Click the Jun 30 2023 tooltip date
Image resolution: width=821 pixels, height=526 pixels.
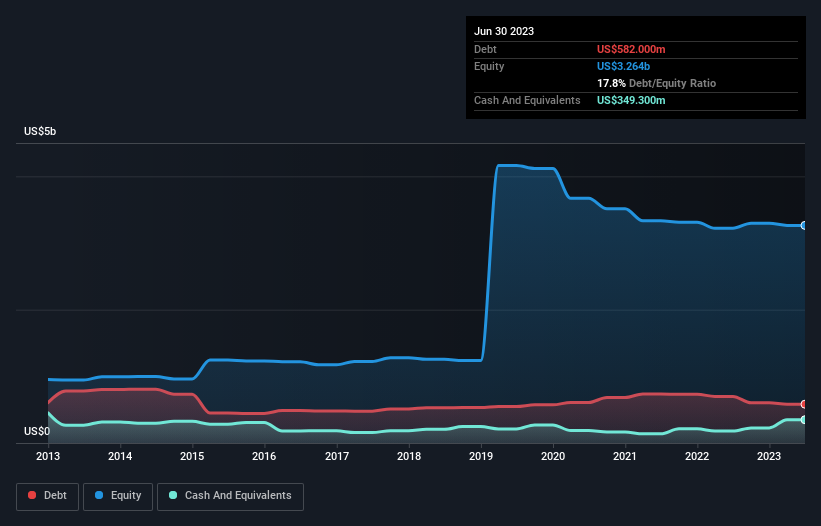(504, 31)
